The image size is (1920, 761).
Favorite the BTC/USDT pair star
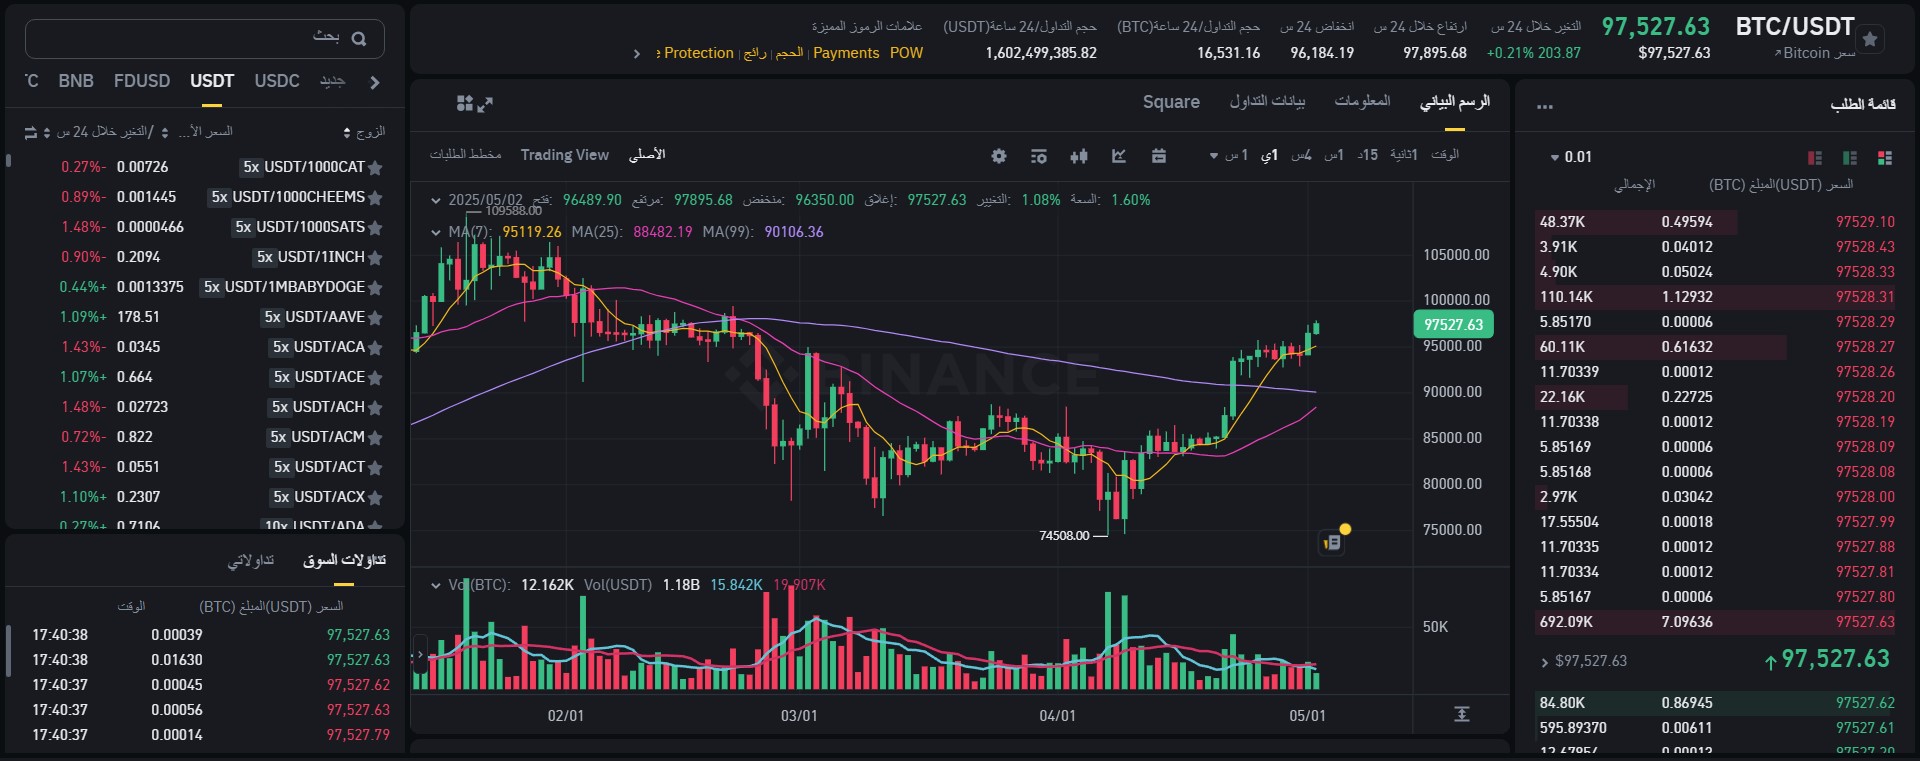coord(1870,39)
